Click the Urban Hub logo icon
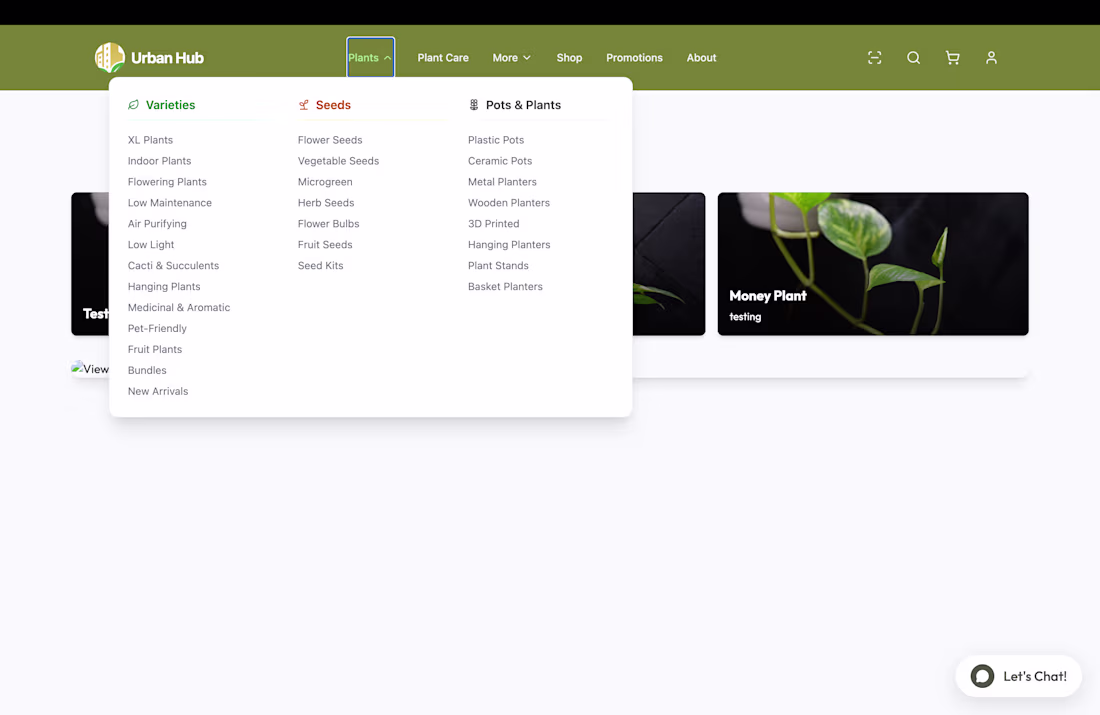This screenshot has width=1100, height=715. (x=109, y=58)
